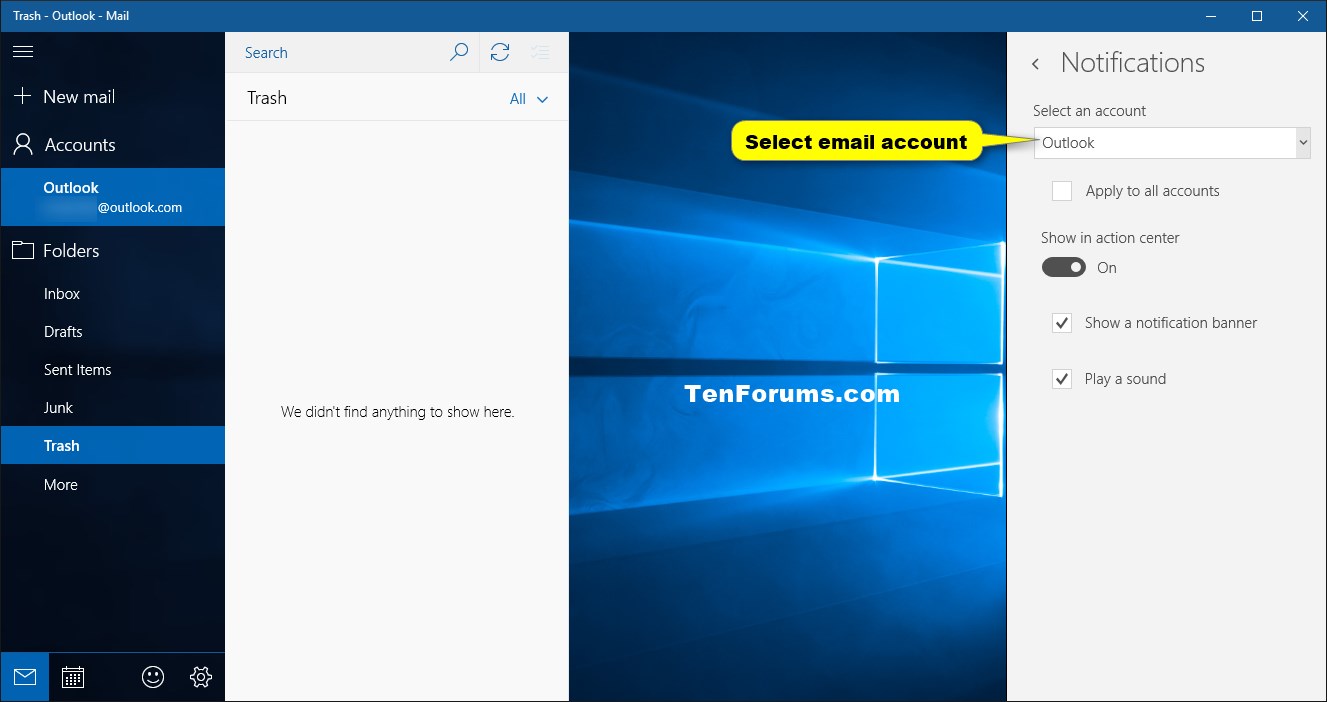1327x702 pixels.
Task: Open feedback smiley icon
Action: point(152,677)
